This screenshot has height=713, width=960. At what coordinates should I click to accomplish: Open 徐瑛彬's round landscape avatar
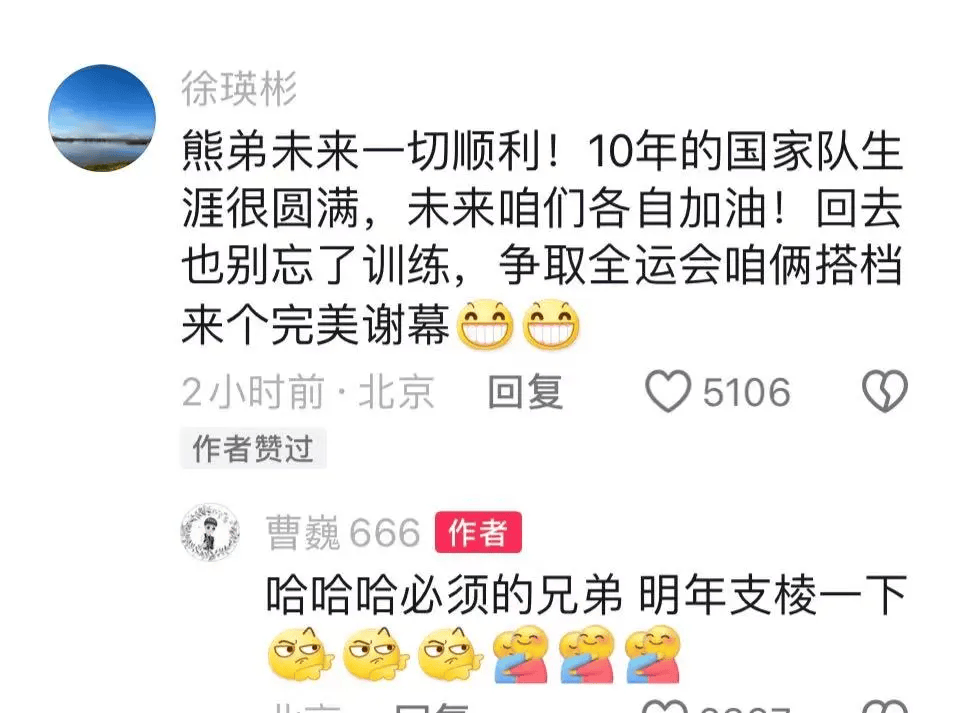pos(102,118)
